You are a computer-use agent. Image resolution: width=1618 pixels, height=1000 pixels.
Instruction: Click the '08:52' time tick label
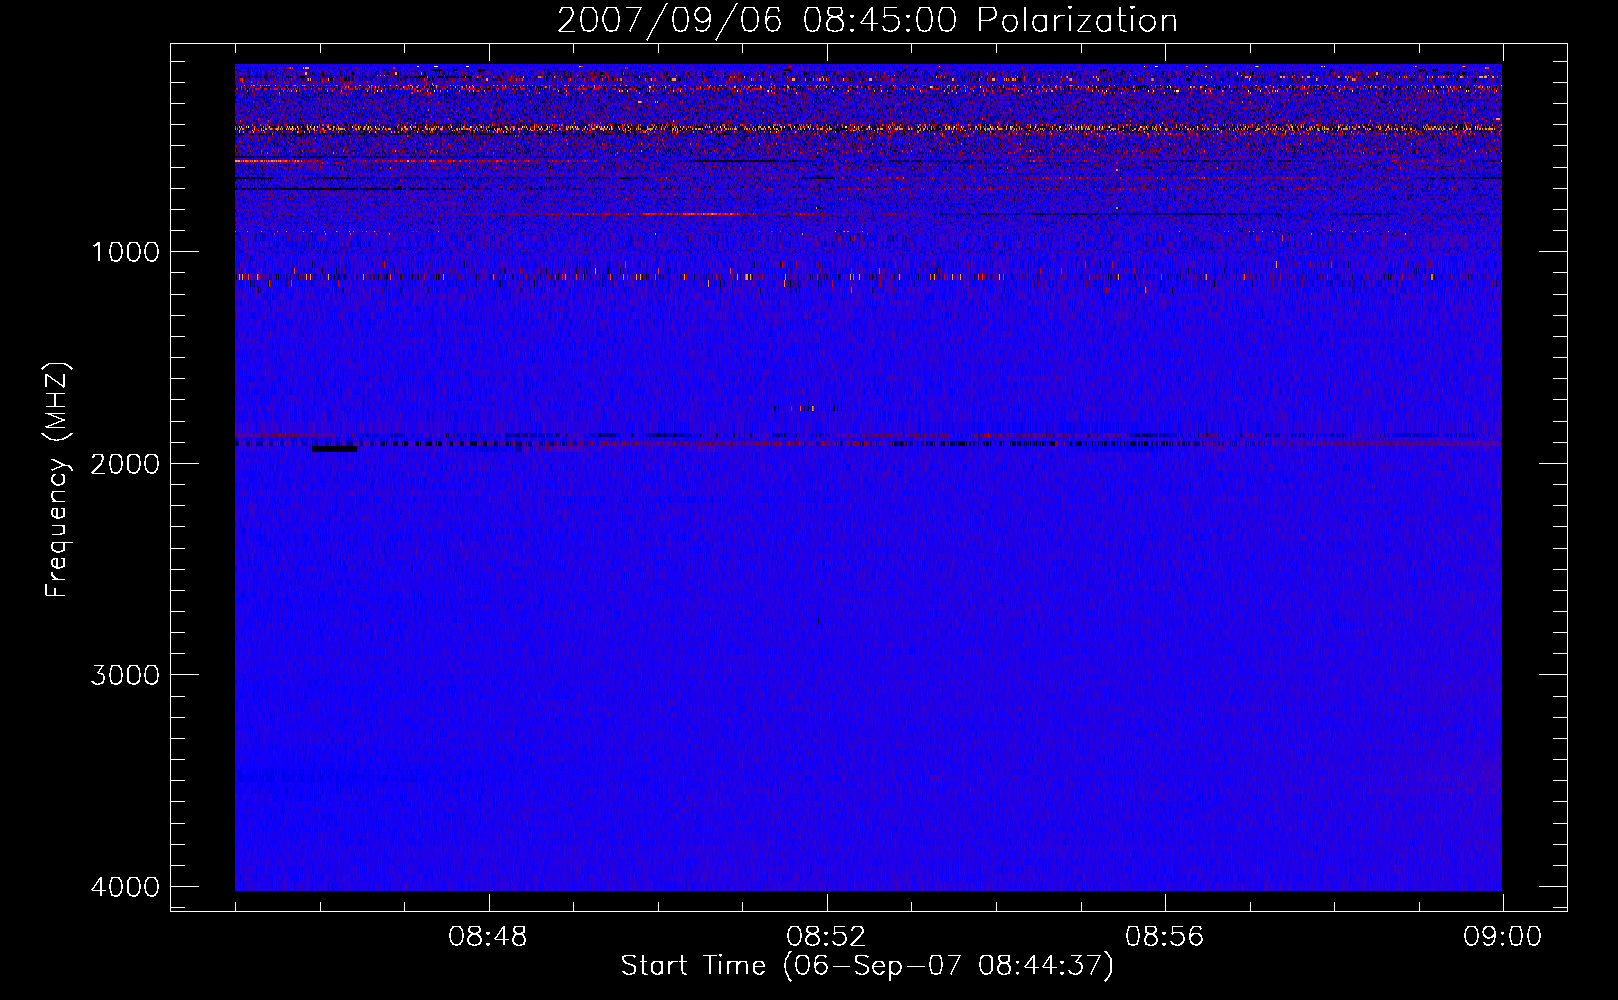click(826, 937)
